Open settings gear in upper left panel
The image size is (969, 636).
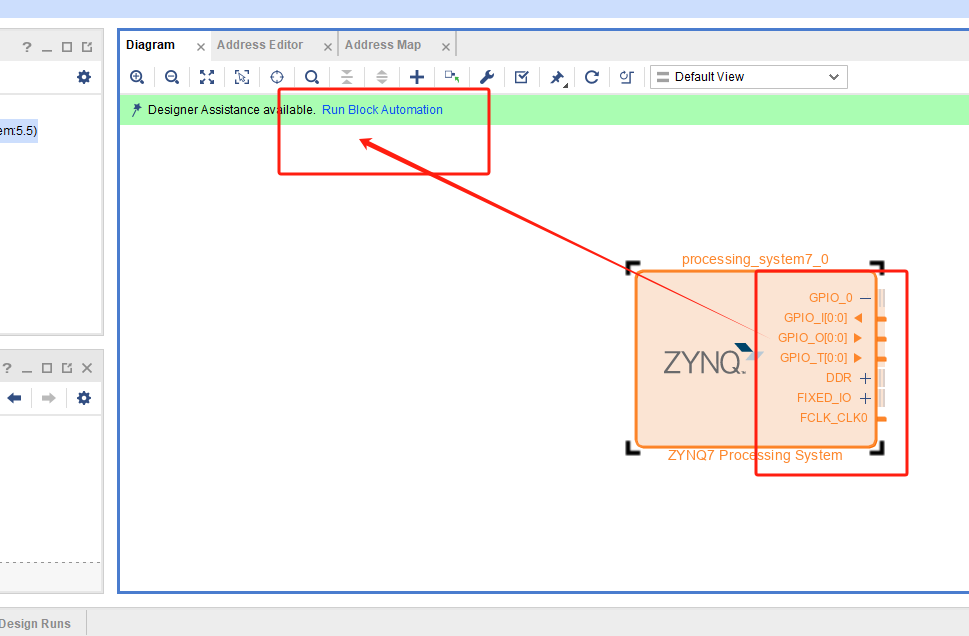click(x=84, y=77)
